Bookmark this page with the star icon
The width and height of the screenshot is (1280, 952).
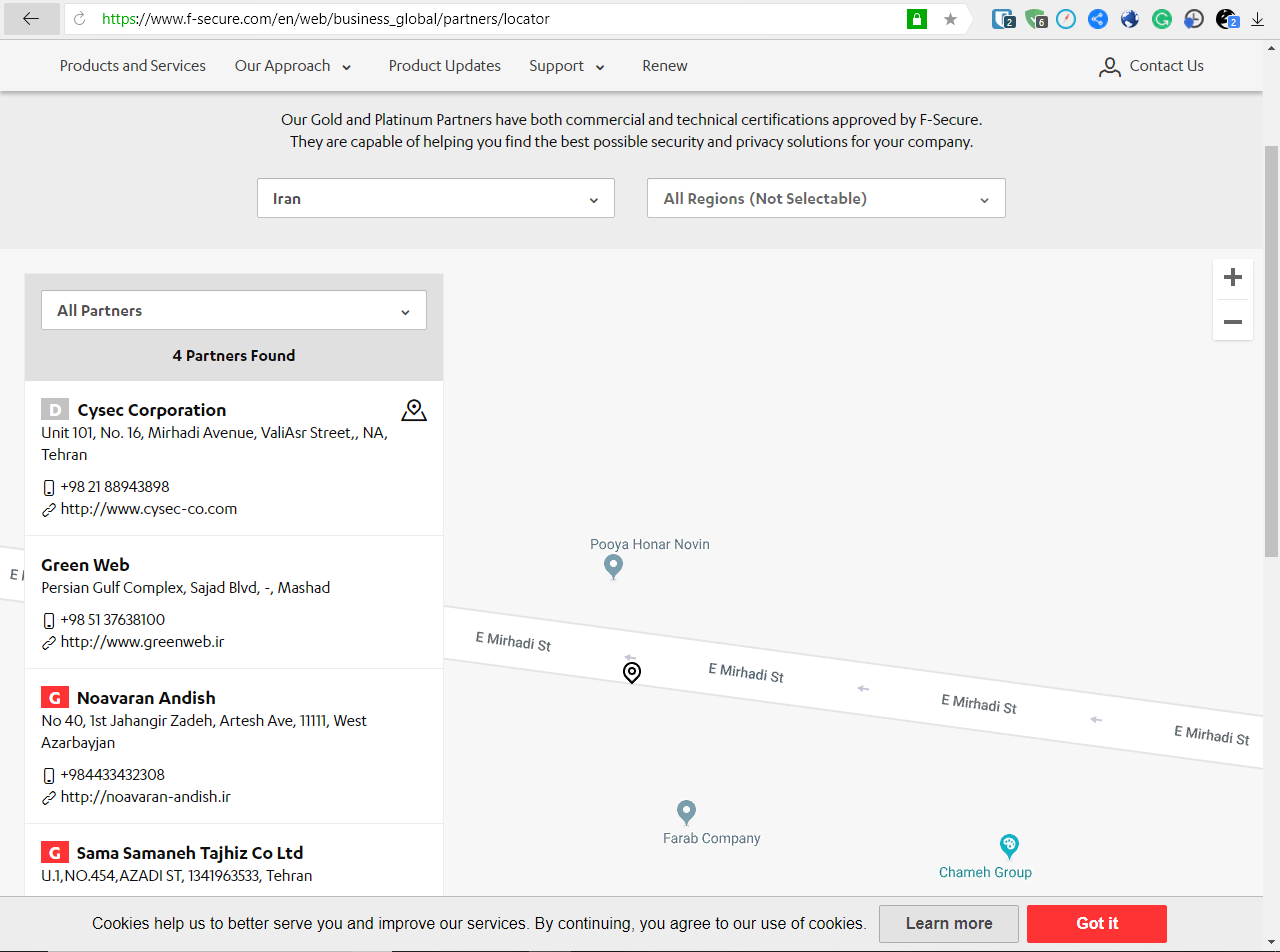(x=950, y=19)
